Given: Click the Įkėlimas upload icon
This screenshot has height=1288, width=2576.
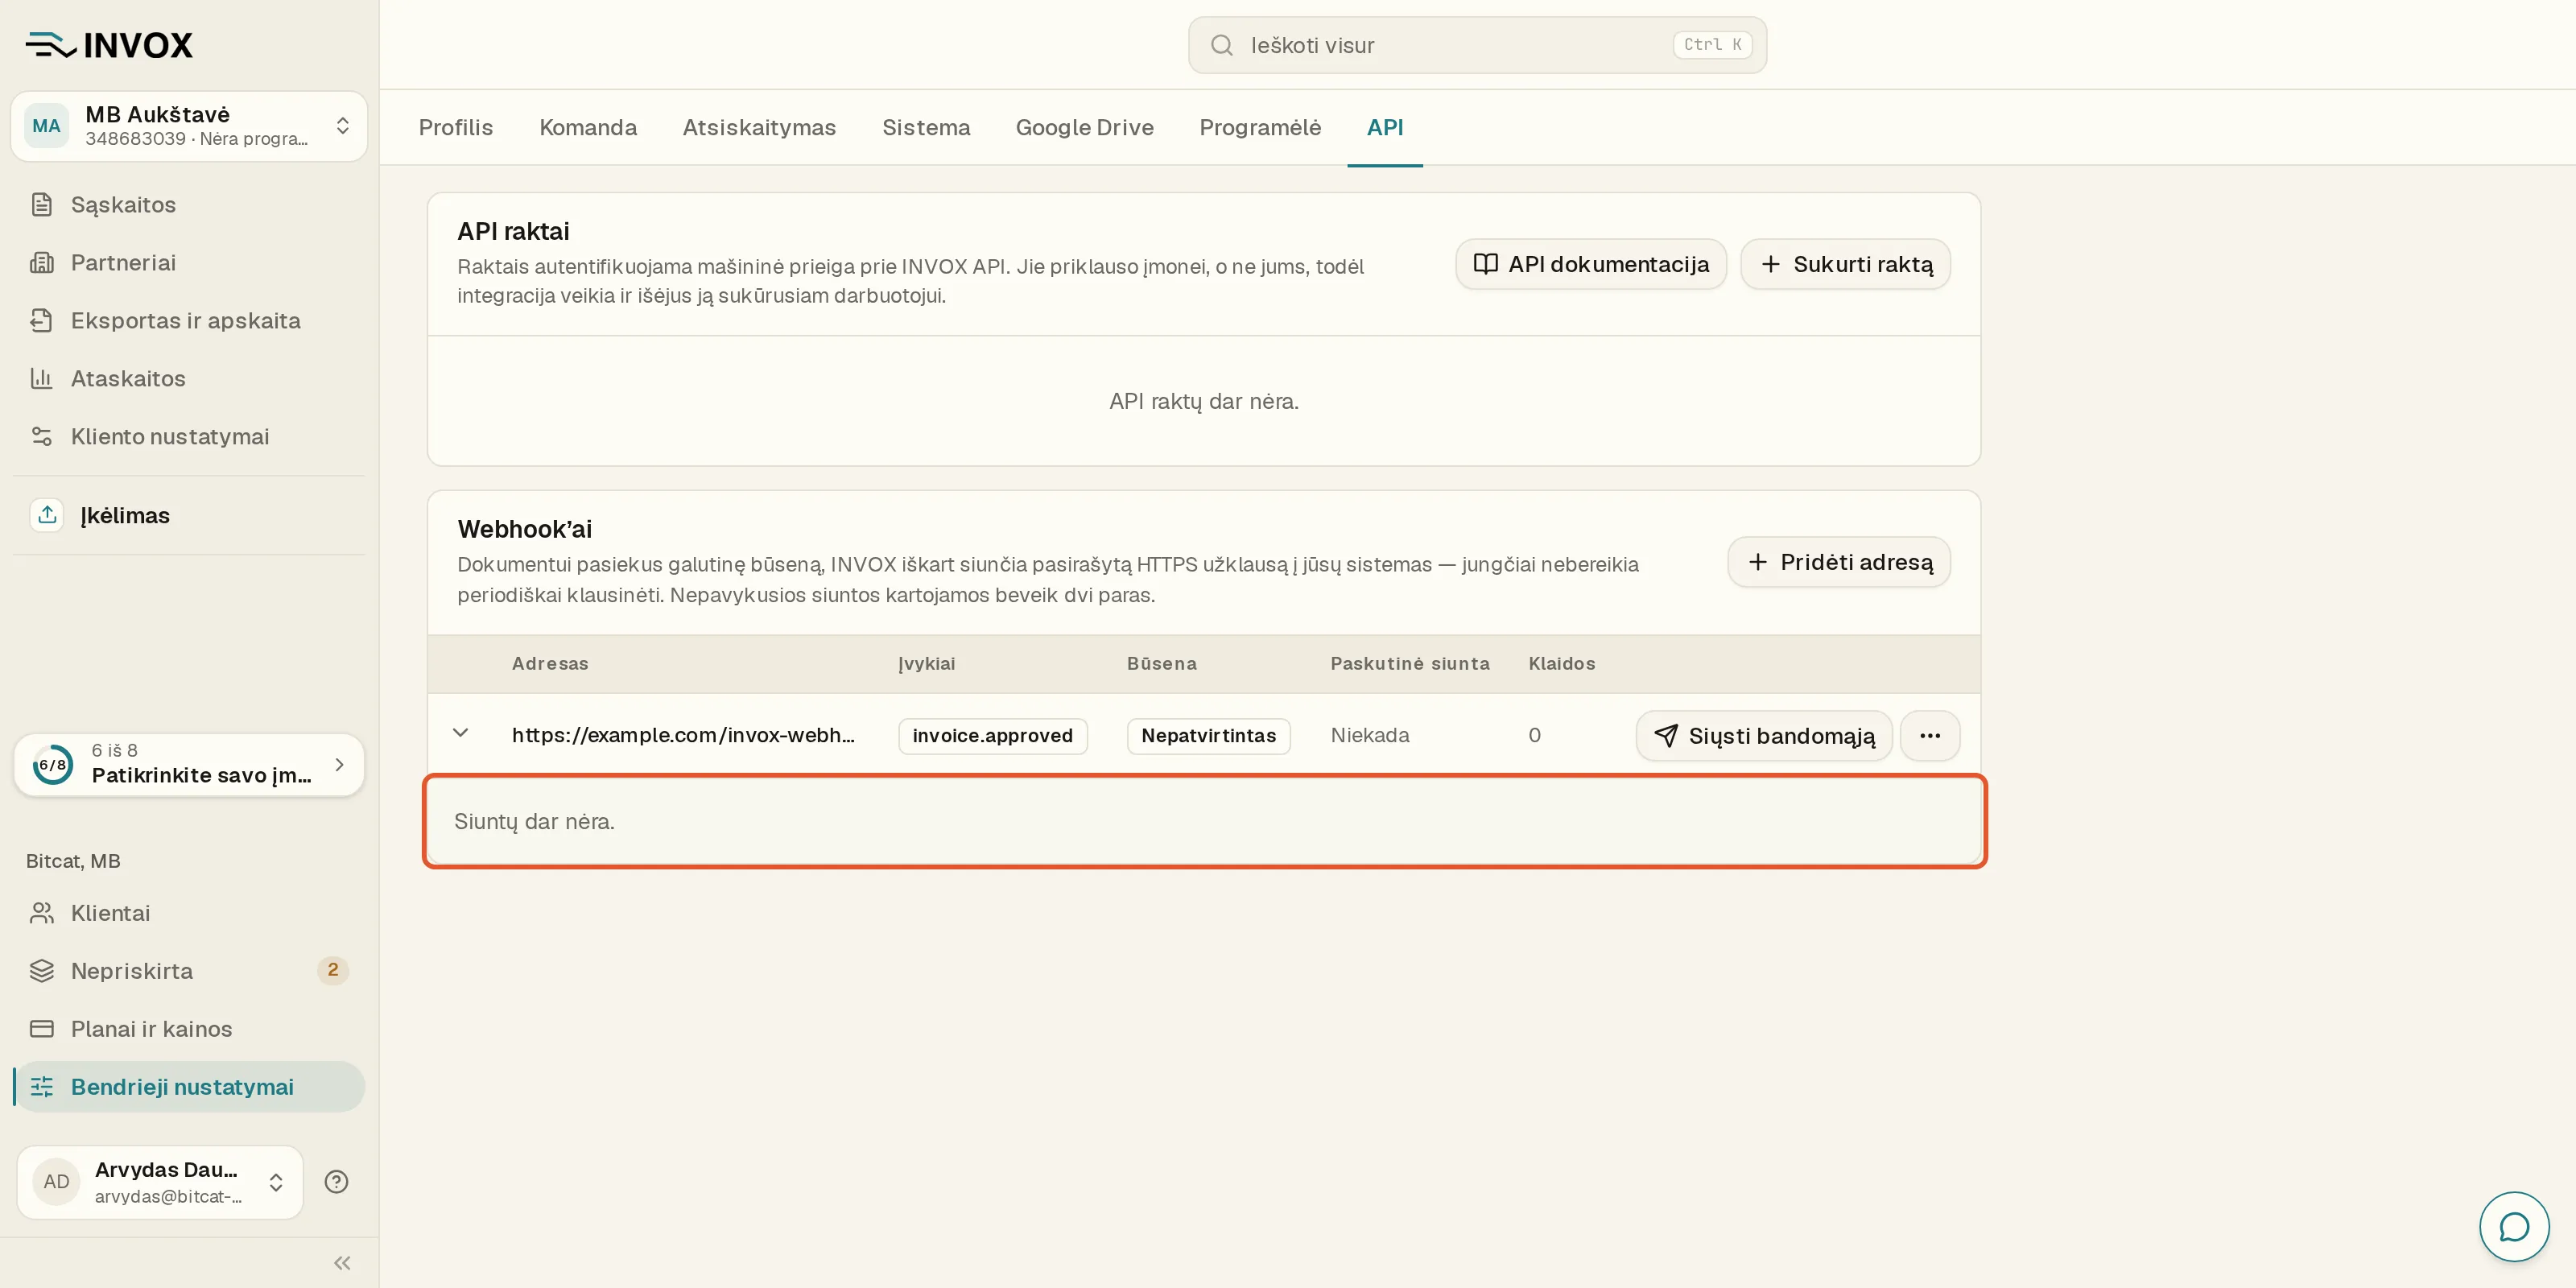Looking at the screenshot, I should [47, 515].
